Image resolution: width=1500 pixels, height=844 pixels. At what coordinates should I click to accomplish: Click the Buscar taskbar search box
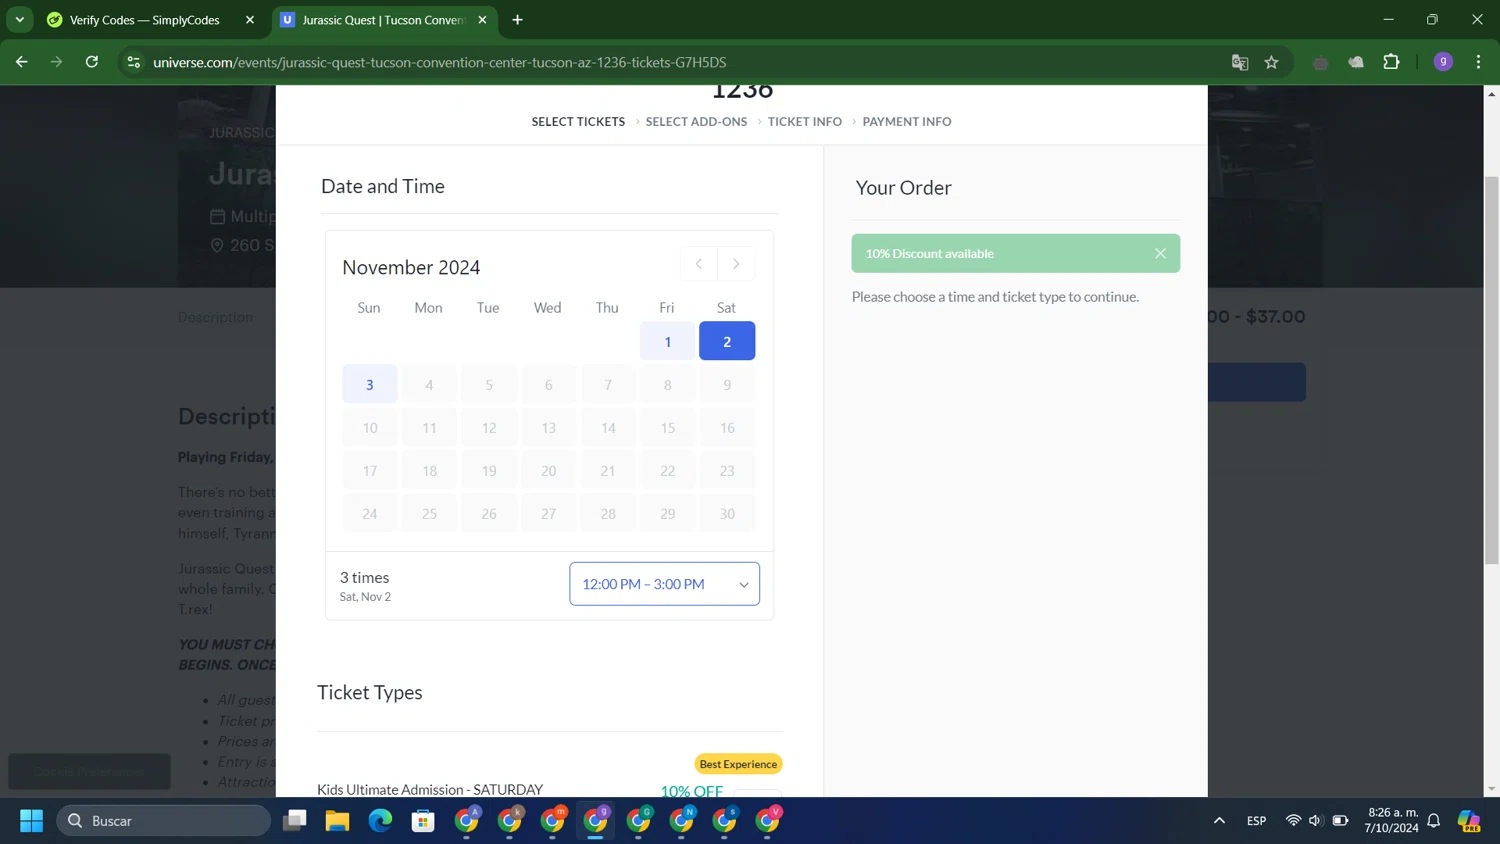[x=164, y=821]
